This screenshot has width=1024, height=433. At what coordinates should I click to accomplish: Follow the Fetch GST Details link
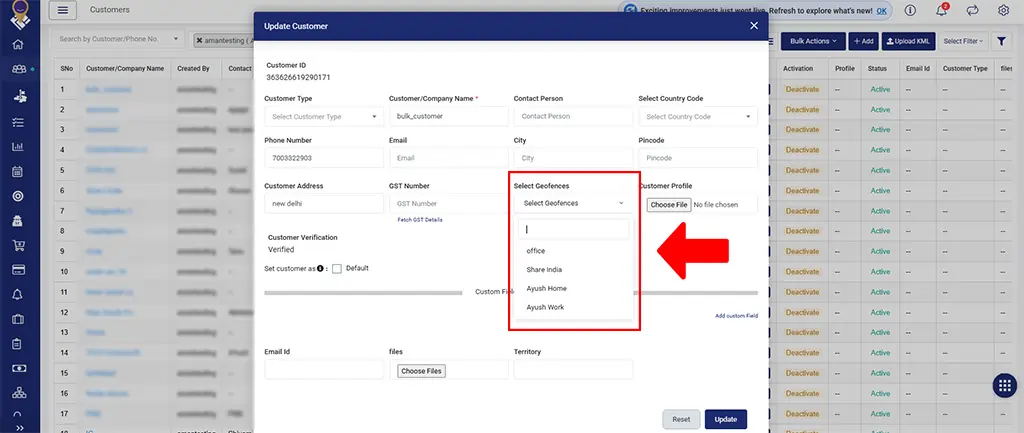420,220
